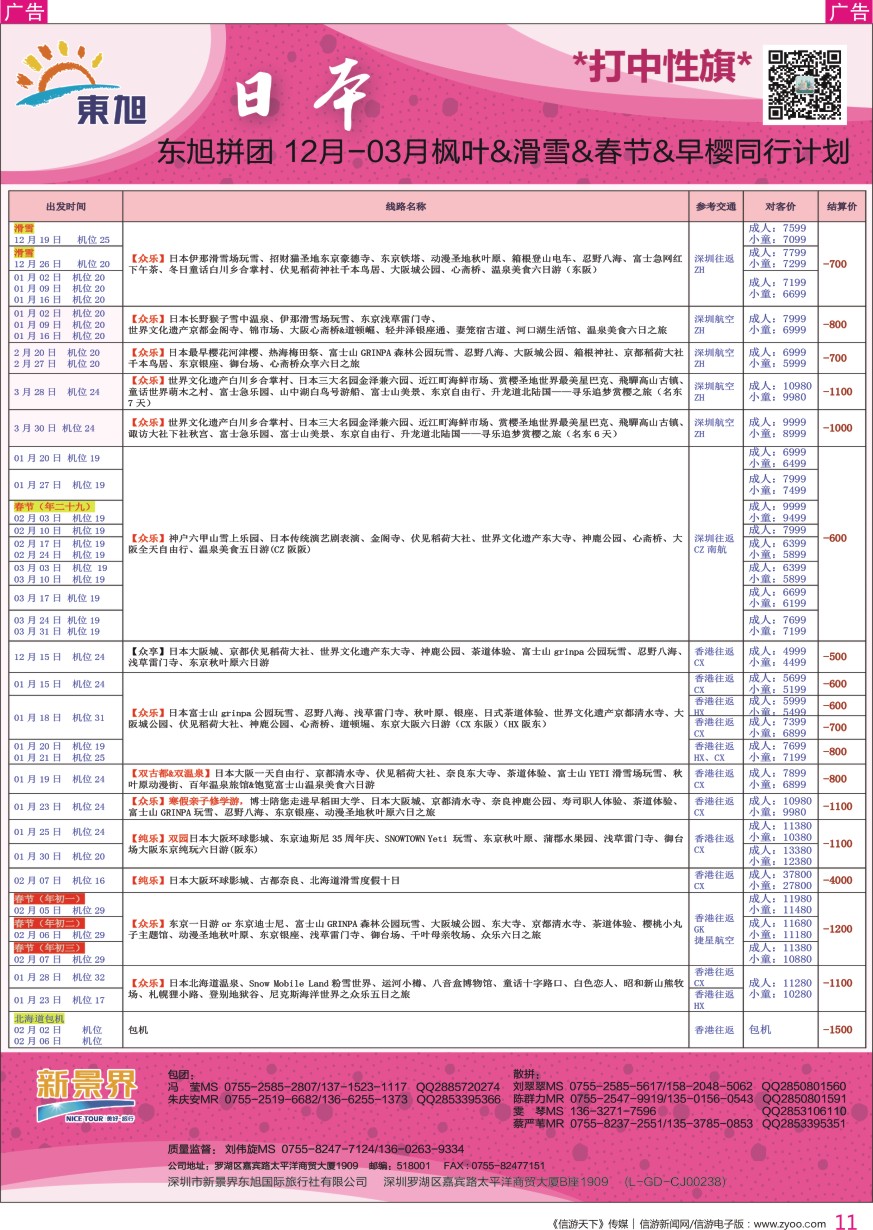Viewport: 873px width, 1230px height.
Task: Click QQ number QQ2885720274
Action: pos(460,1086)
